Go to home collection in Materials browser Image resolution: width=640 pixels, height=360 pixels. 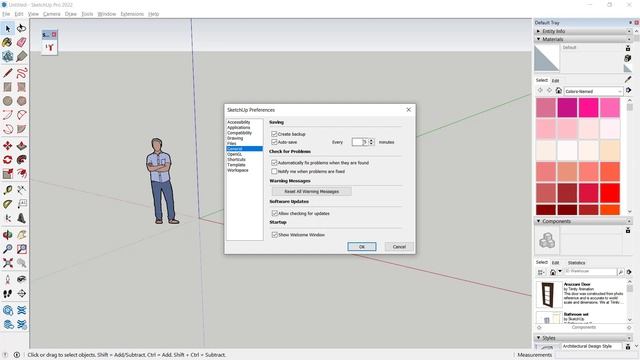click(x=558, y=91)
